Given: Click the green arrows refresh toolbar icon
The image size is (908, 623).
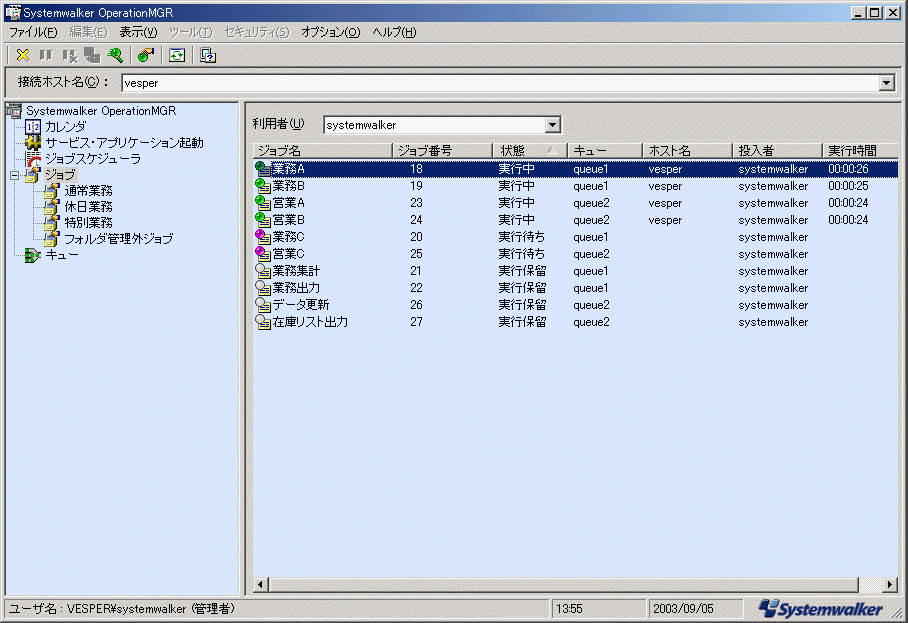Looking at the screenshot, I should pos(177,55).
